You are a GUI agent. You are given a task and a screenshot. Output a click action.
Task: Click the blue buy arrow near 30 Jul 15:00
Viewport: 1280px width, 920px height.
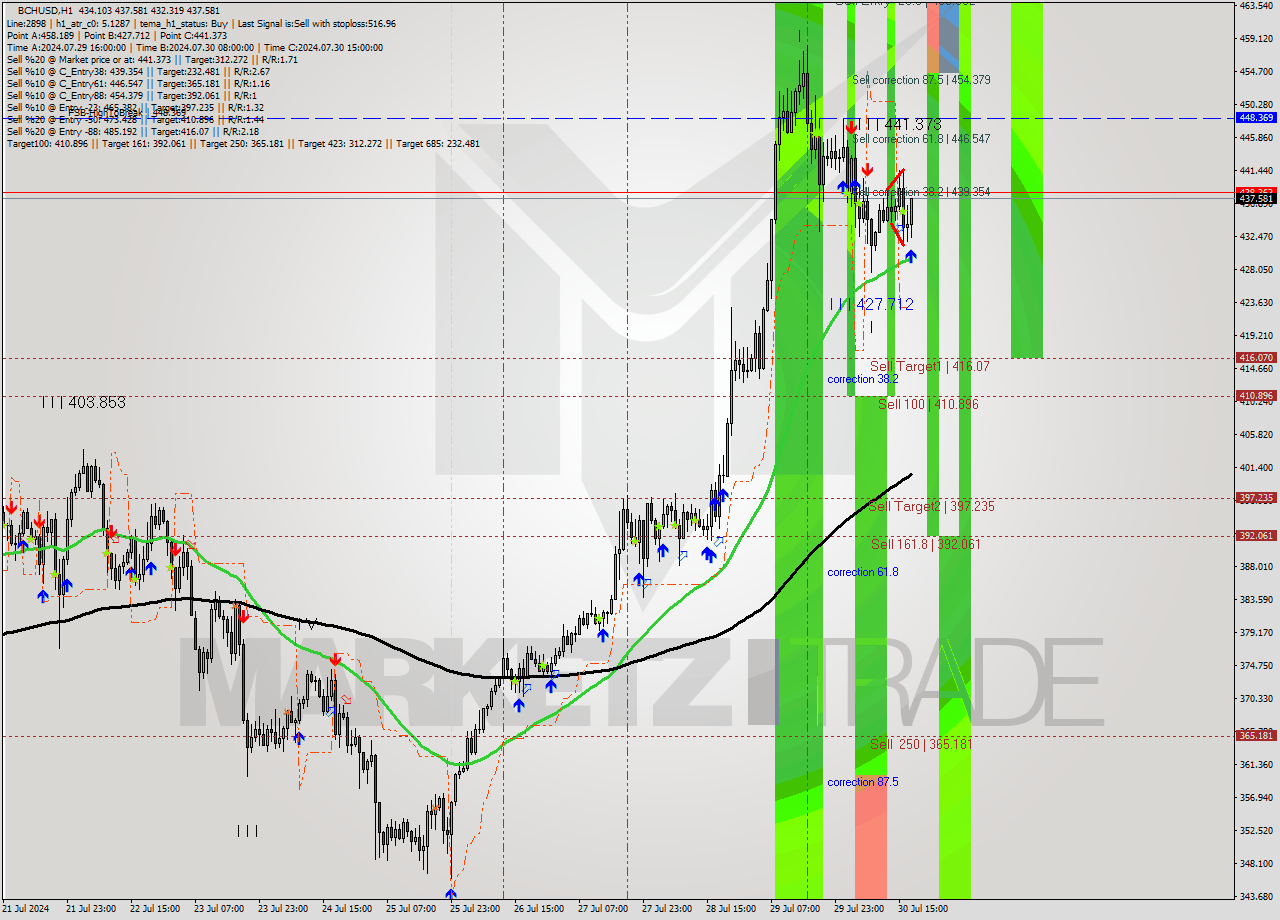[x=910, y=257]
